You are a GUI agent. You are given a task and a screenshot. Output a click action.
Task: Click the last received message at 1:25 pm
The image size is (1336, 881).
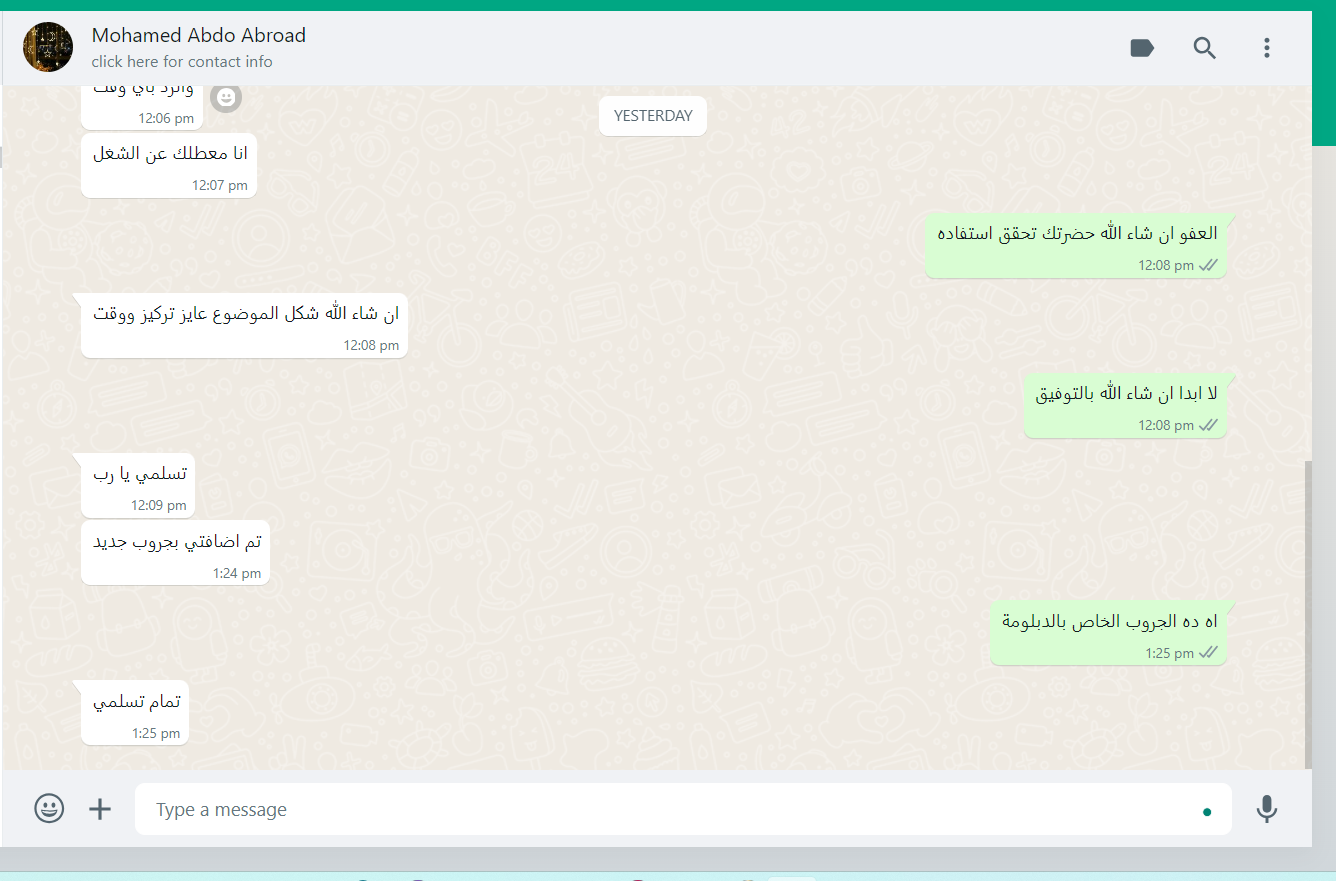tap(135, 712)
